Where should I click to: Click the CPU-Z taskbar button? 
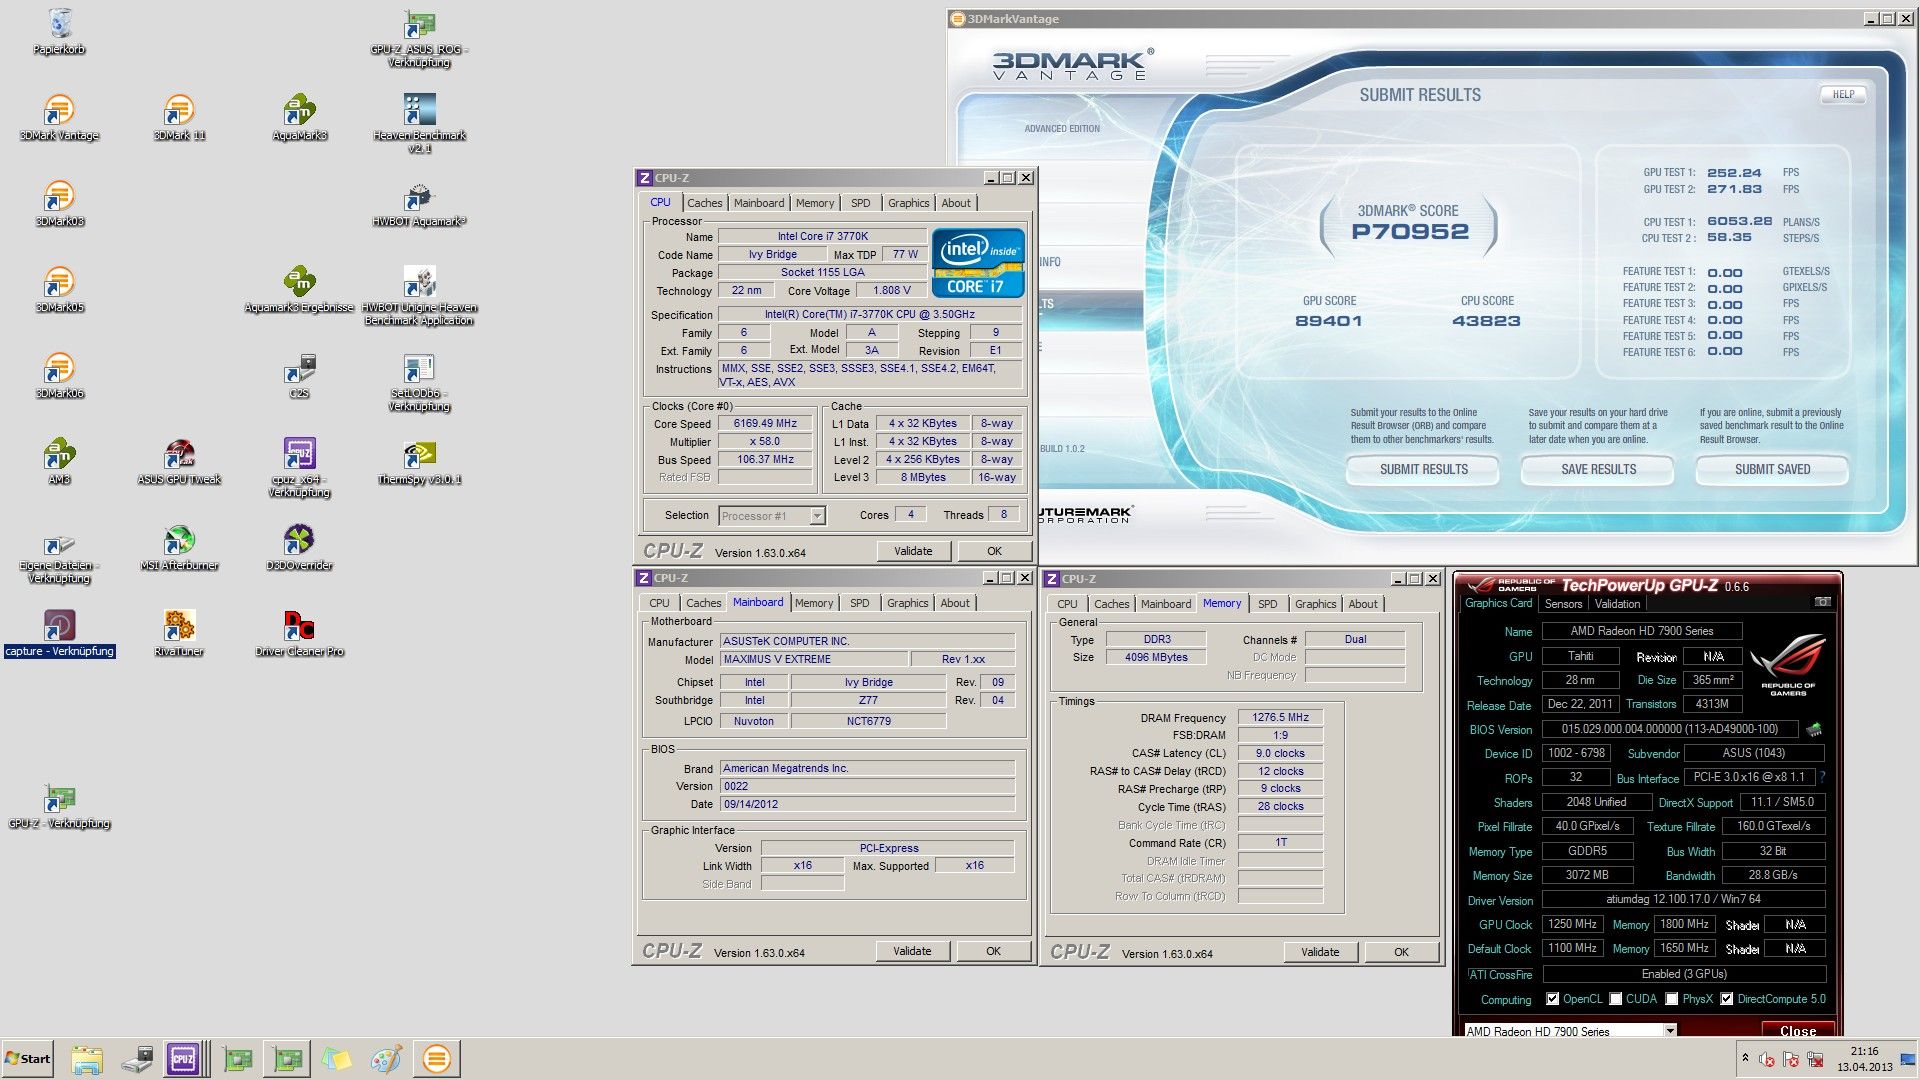coord(185,1059)
